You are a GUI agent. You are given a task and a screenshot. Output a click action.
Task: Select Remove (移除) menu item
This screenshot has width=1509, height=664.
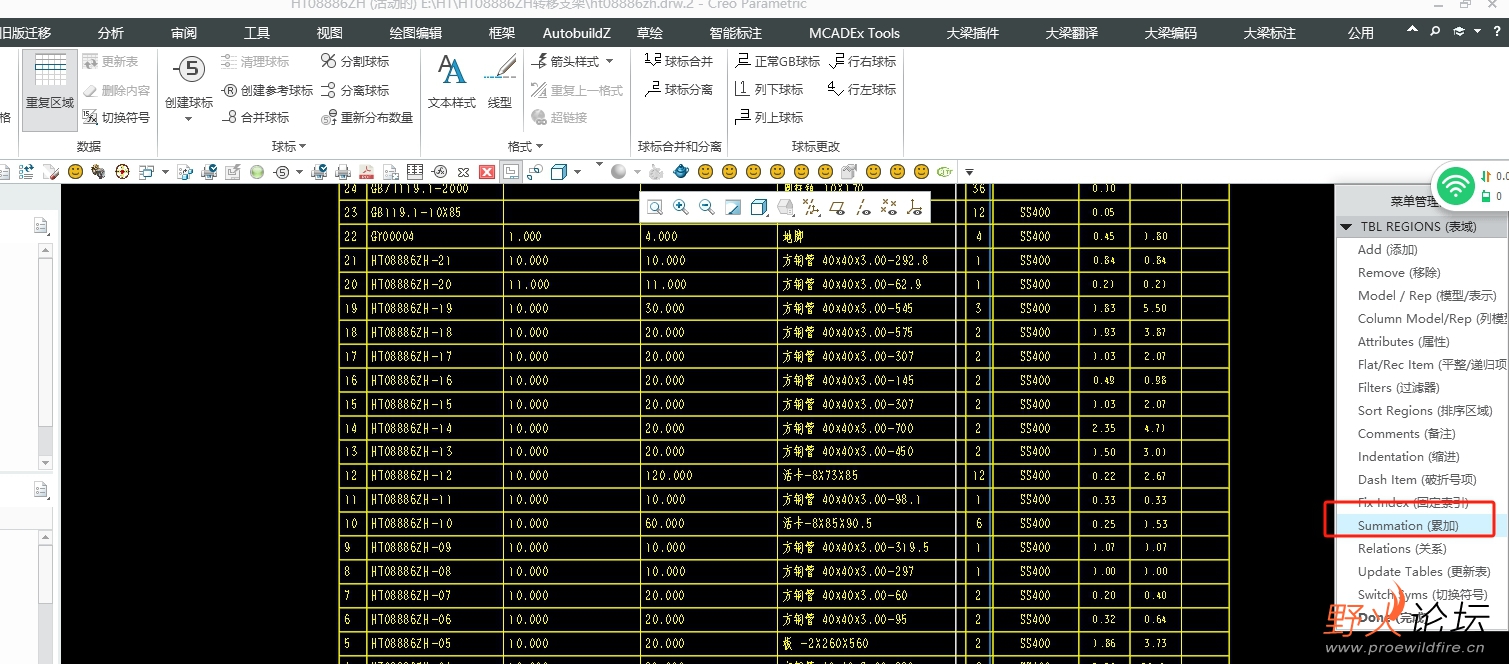tap(1399, 273)
